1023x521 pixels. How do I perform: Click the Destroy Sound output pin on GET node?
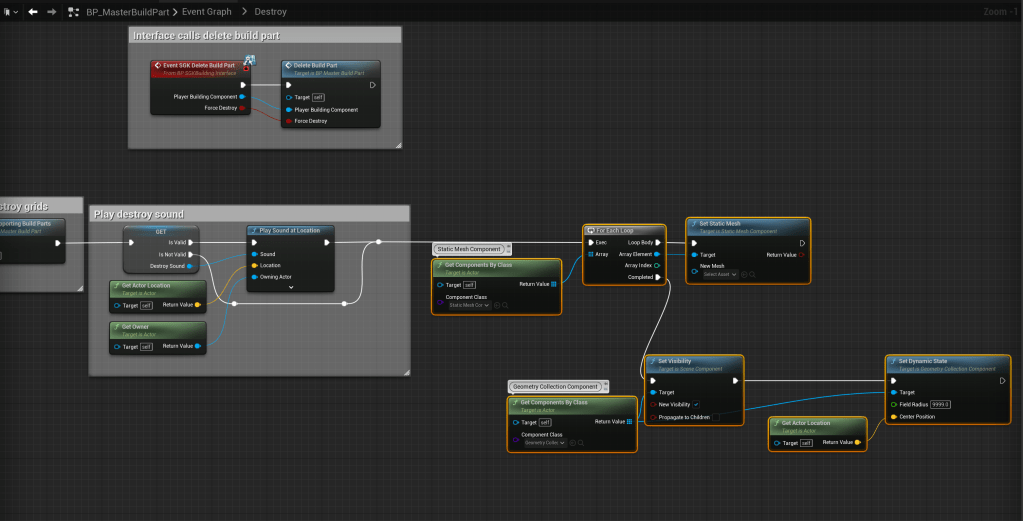pos(190,266)
